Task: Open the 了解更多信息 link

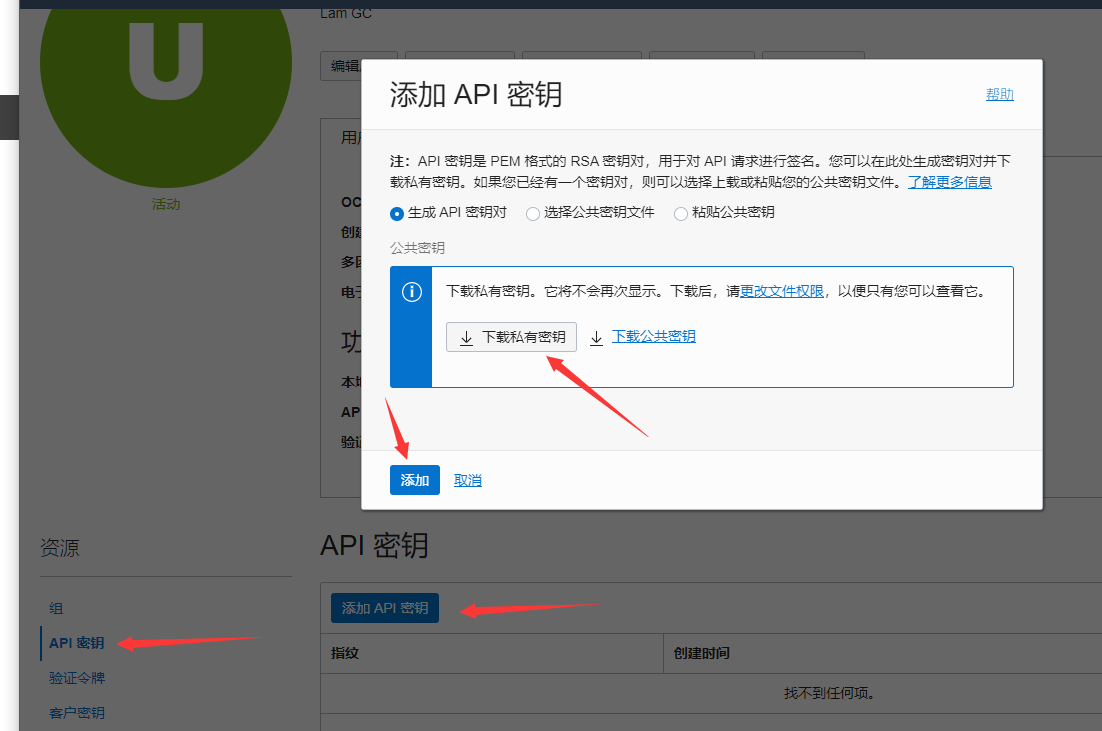Action: pyautogui.click(x=949, y=182)
